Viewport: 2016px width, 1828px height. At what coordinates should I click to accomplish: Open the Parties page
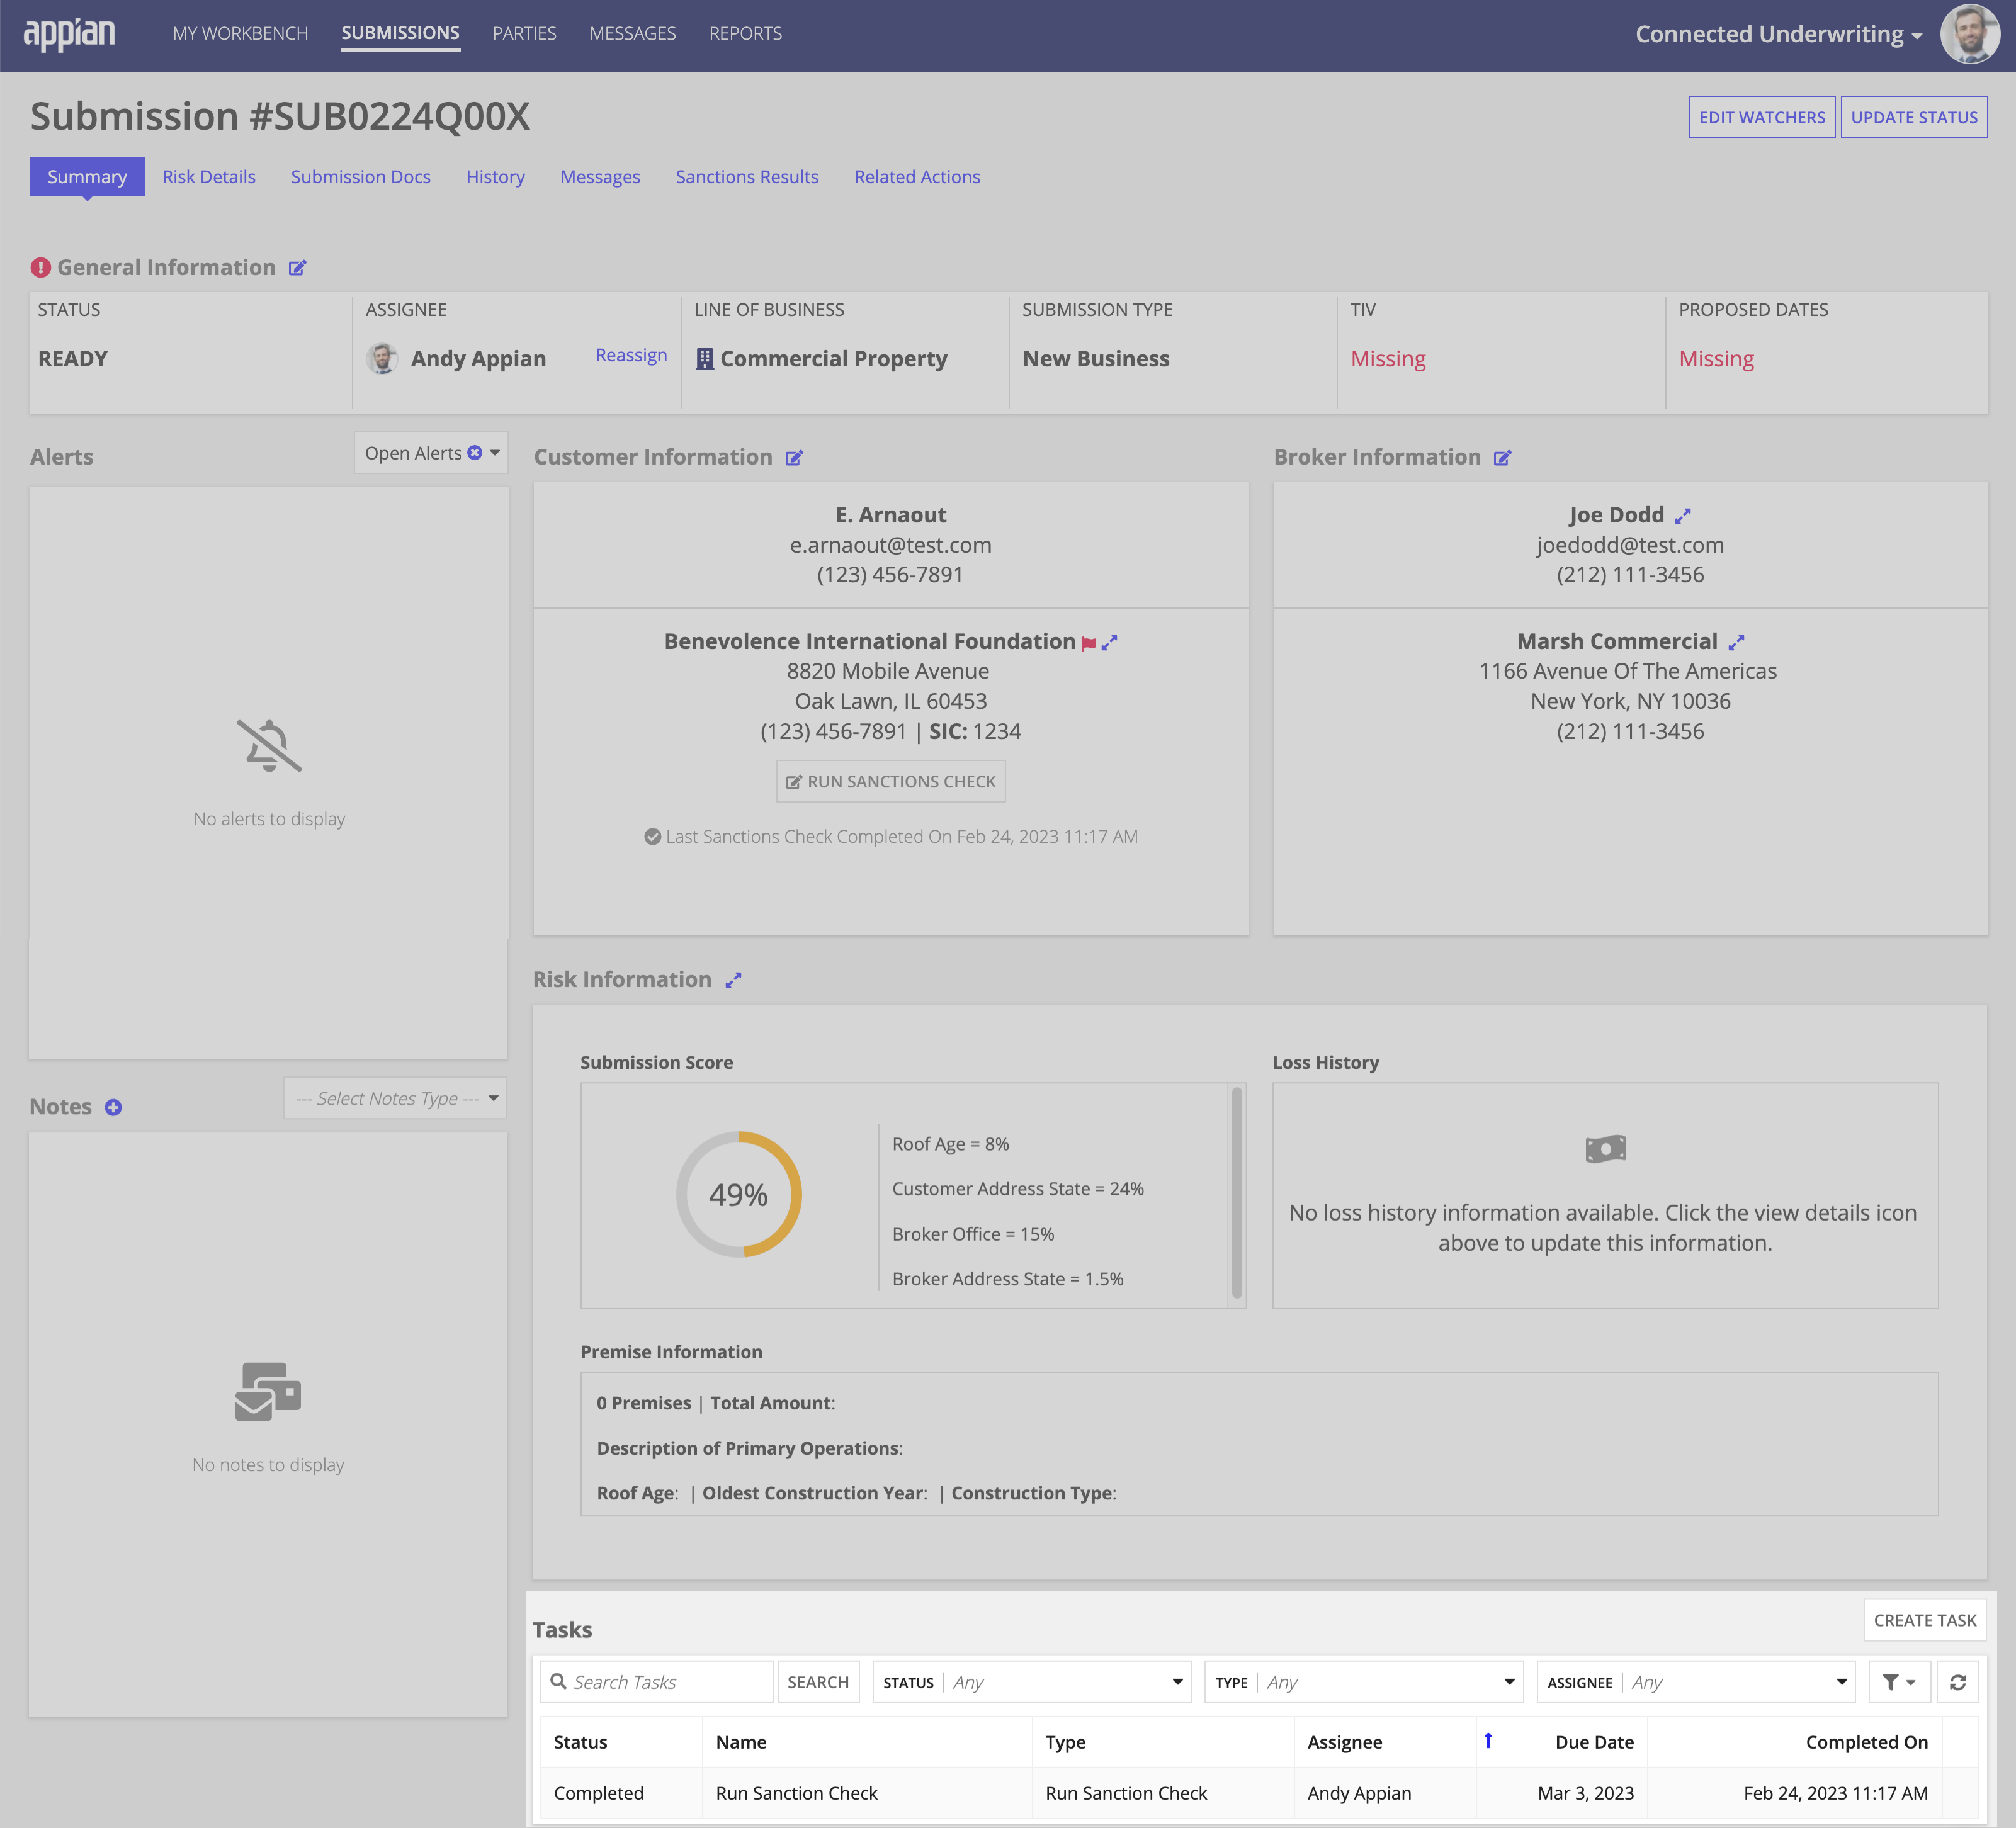[x=524, y=33]
